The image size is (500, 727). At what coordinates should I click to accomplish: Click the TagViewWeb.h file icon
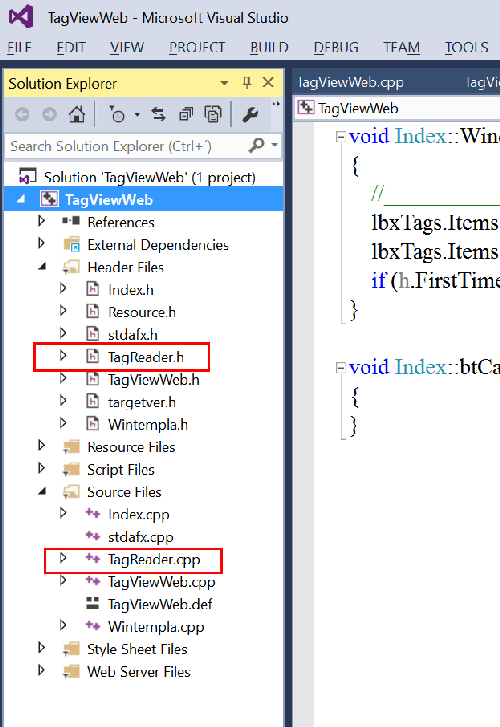coord(93,379)
